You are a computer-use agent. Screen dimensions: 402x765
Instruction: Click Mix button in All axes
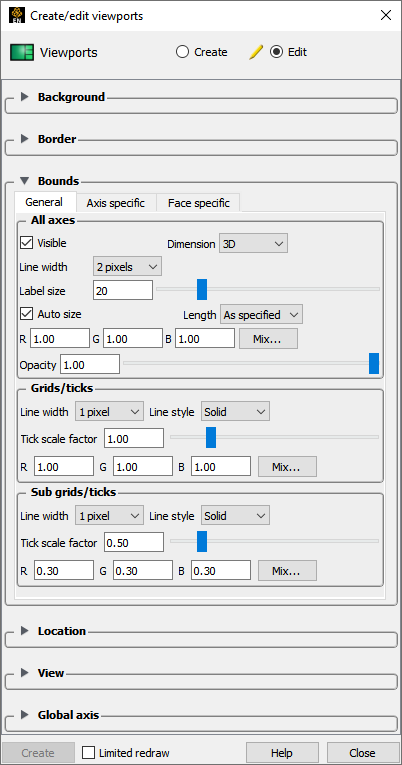tap(268, 339)
